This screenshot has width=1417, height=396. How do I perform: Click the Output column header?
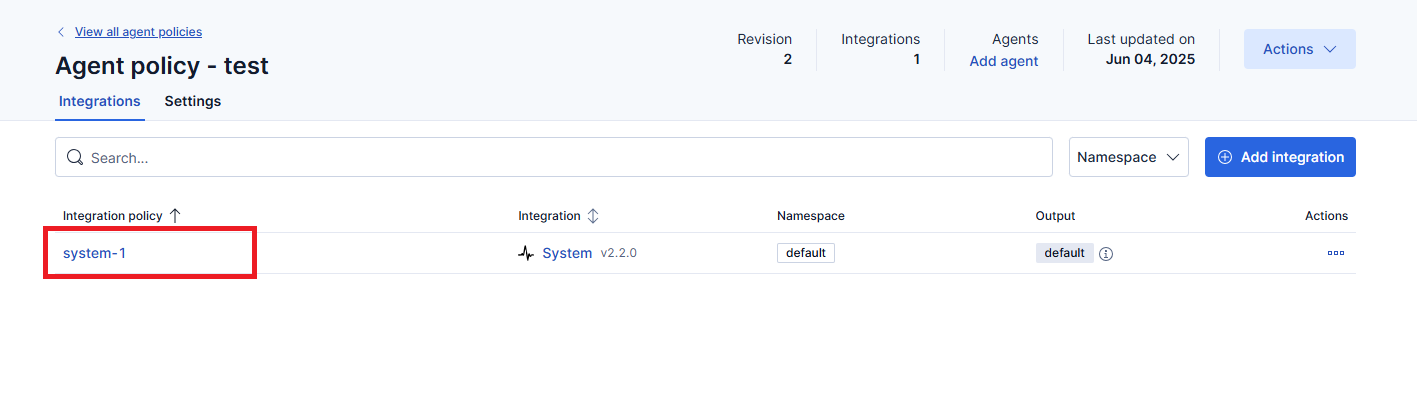pos(1056,216)
